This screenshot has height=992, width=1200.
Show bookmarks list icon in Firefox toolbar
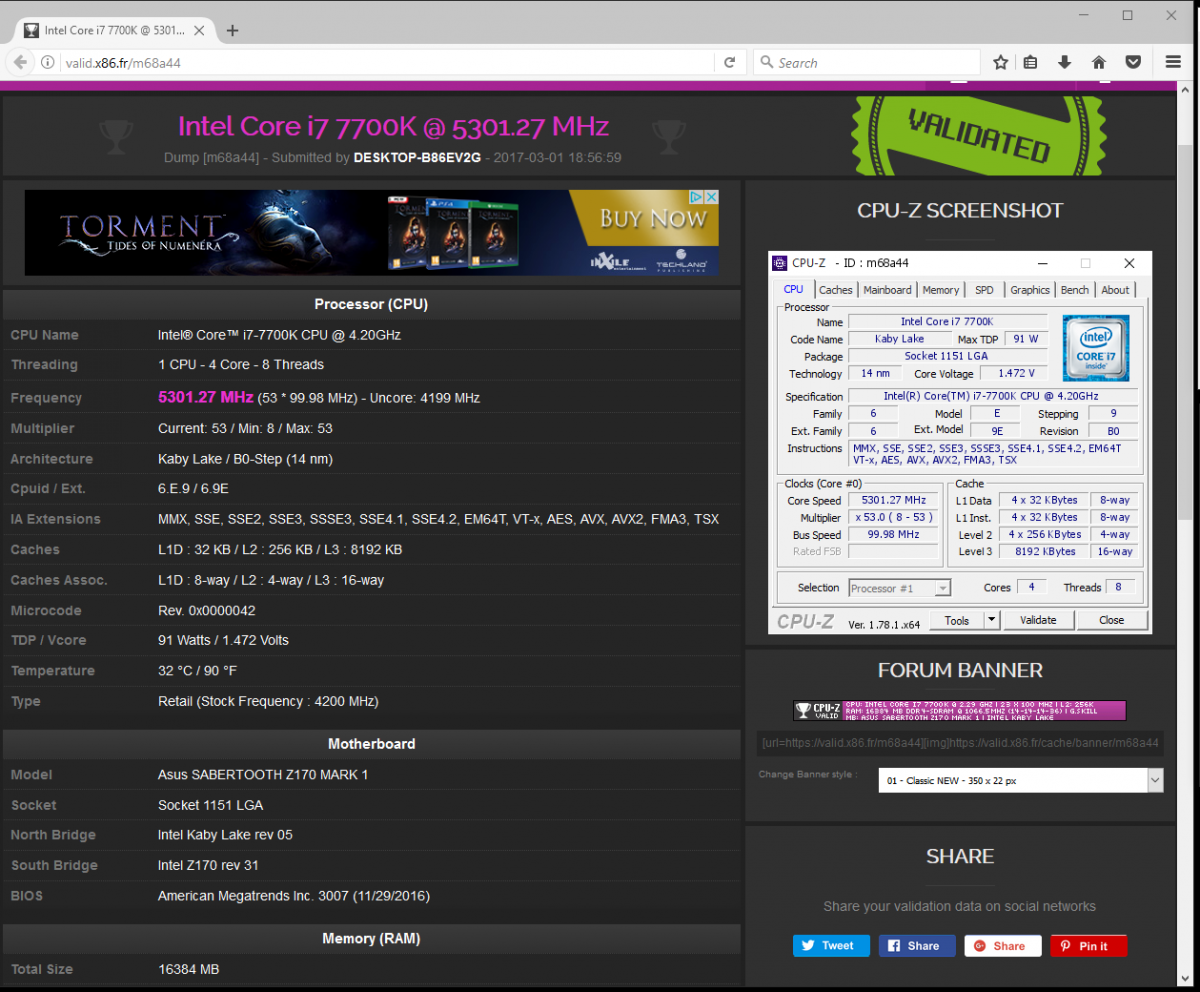[x=1031, y=62]
